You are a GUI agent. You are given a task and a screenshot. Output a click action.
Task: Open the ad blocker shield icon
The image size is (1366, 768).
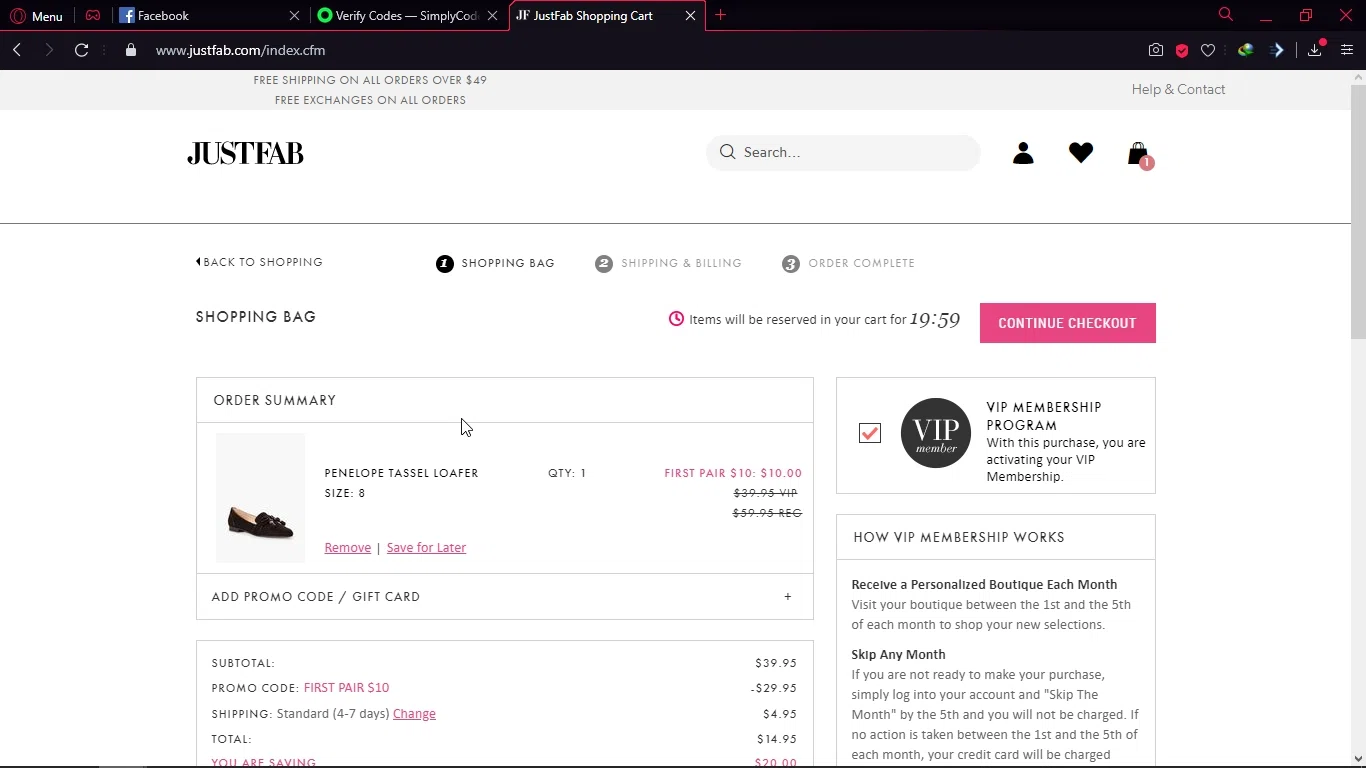[1182, 50]
